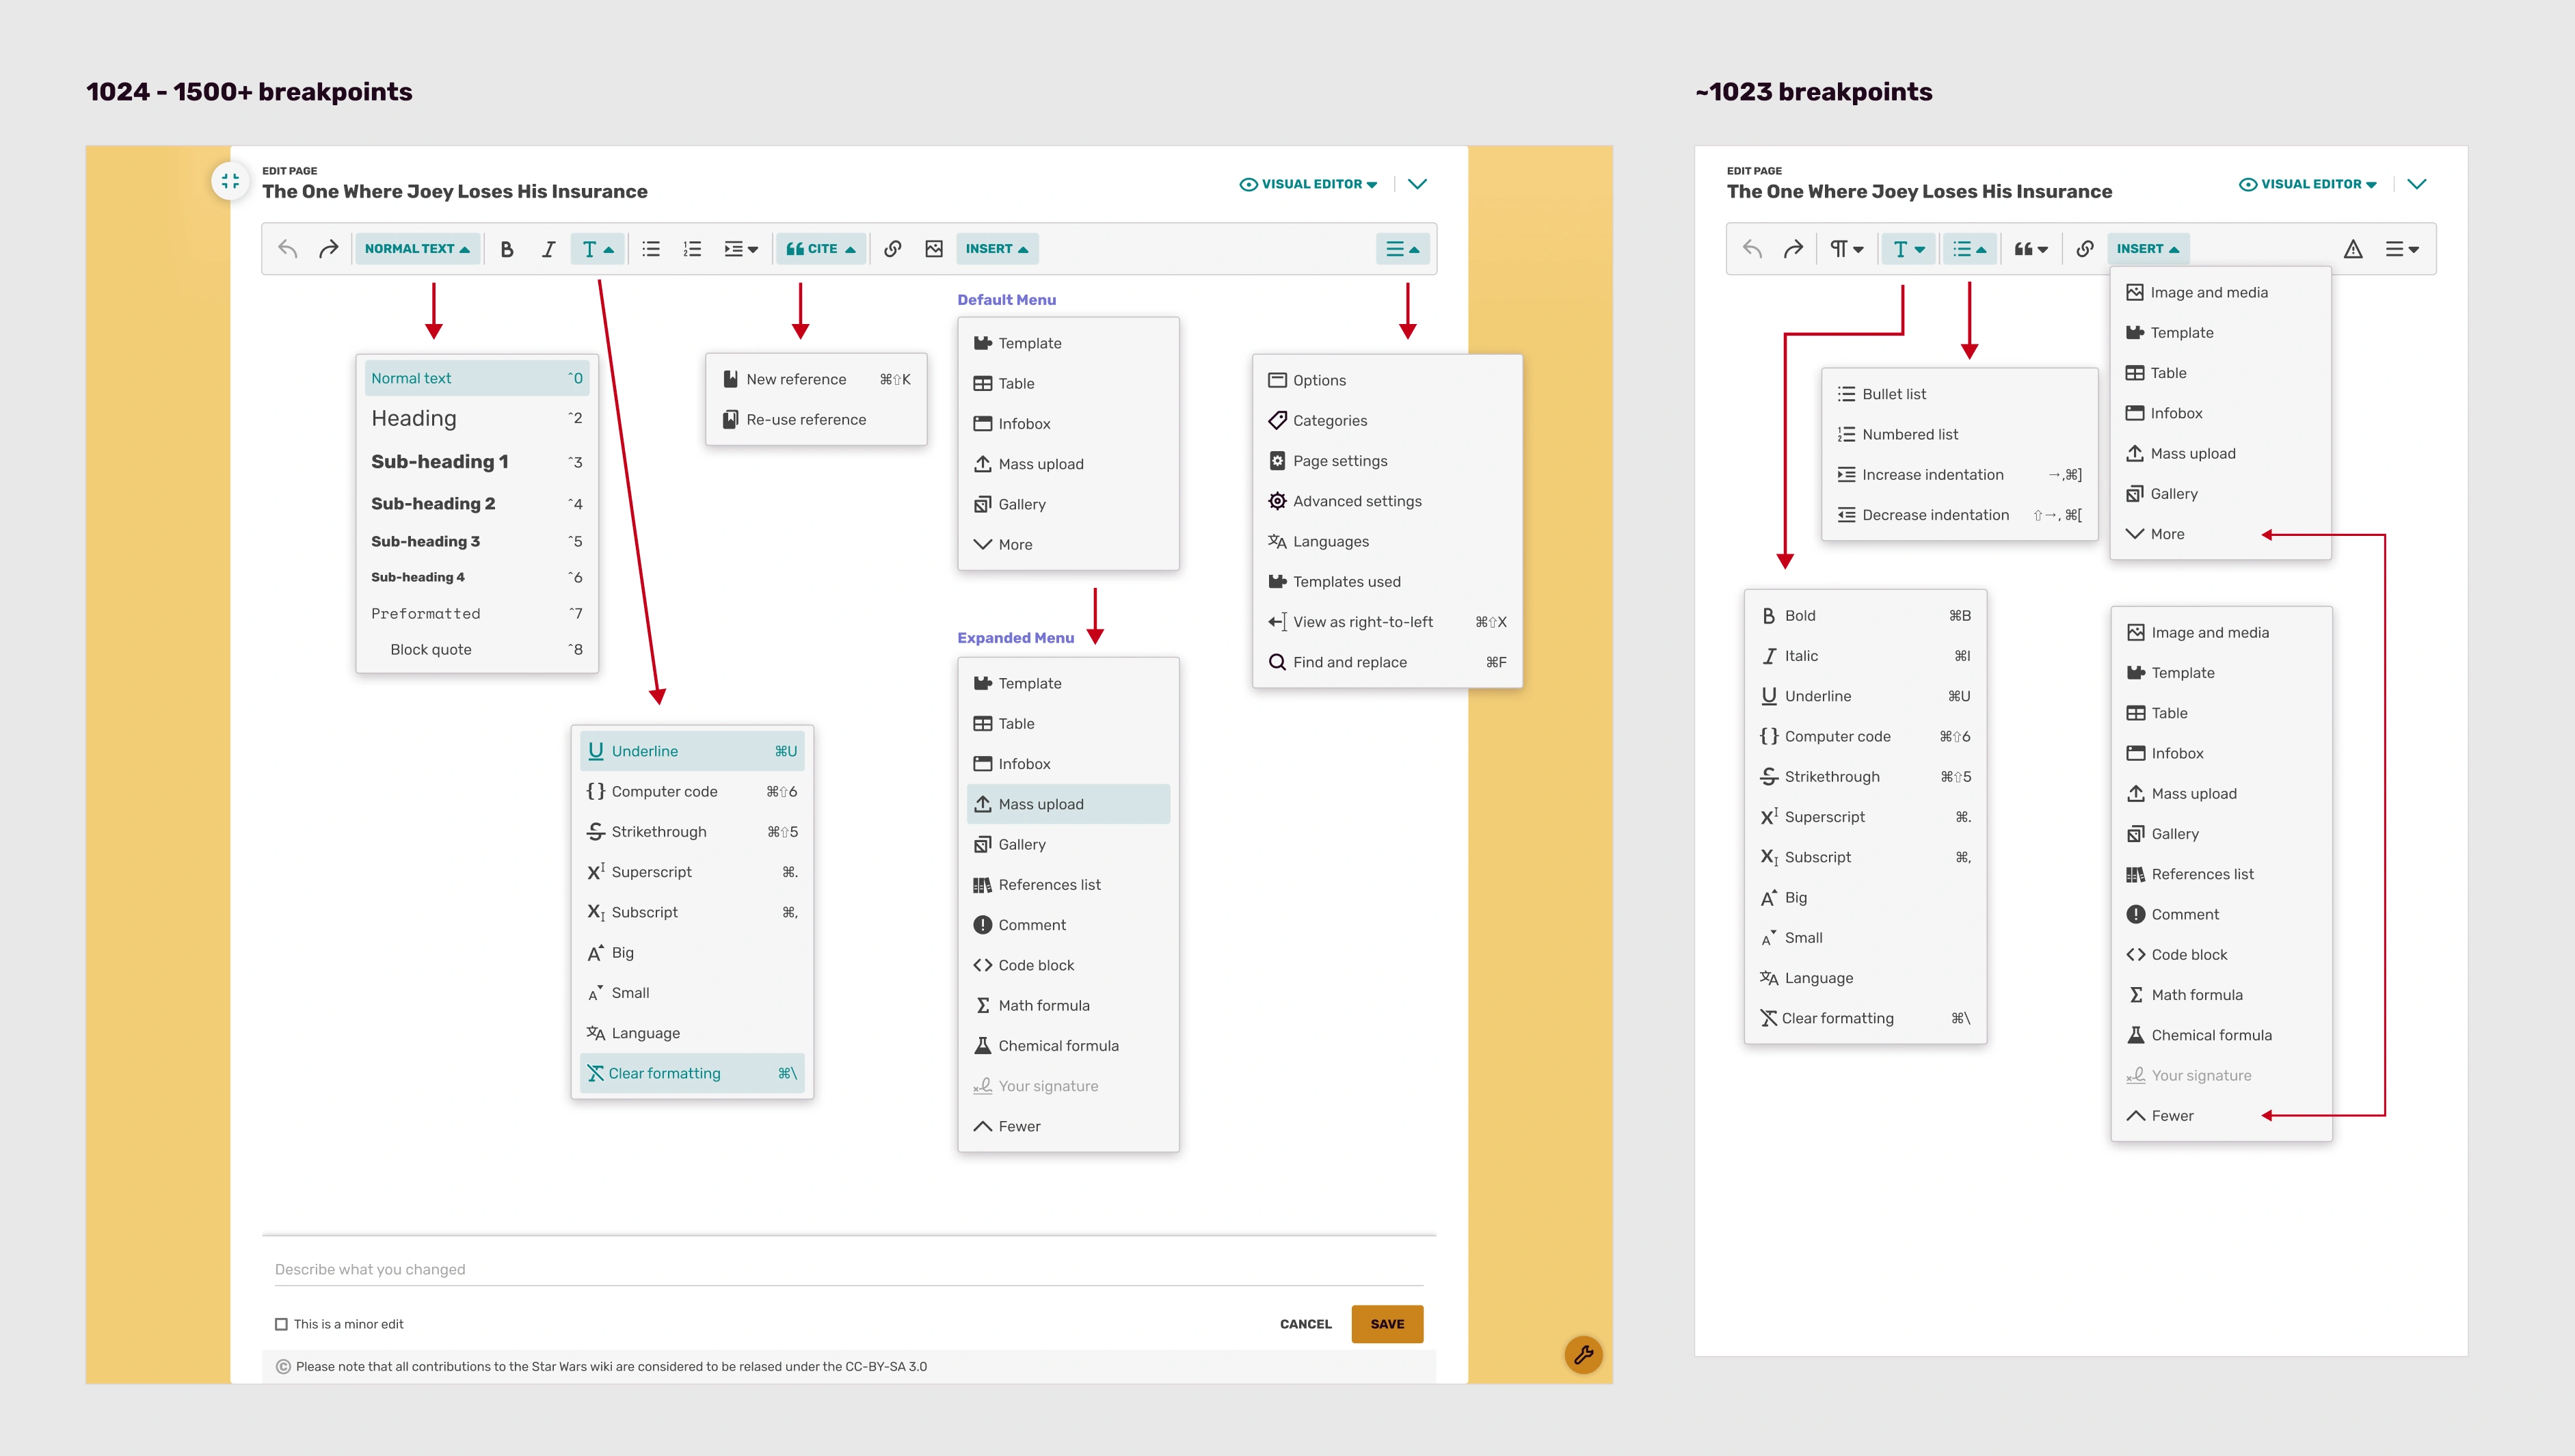Click the collapse arrows icon beside Edit Page
The height and width of the screenshot is (1456, 2575).
pyautogui.click(x=231, y=181)
